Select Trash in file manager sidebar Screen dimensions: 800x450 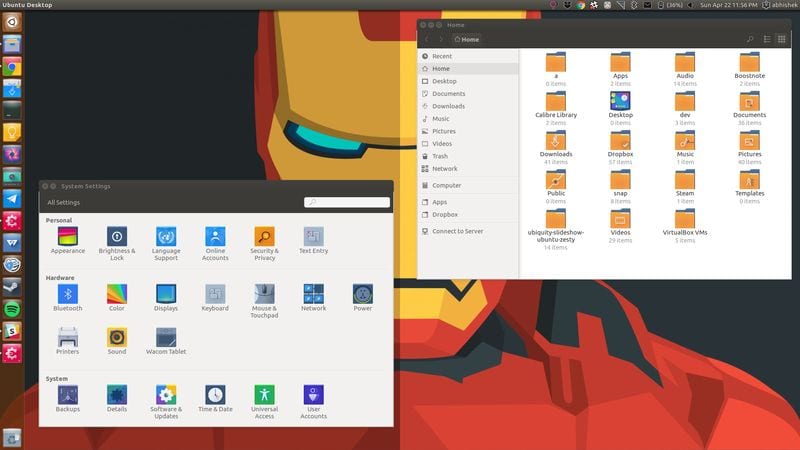click(x=468, y=156)
